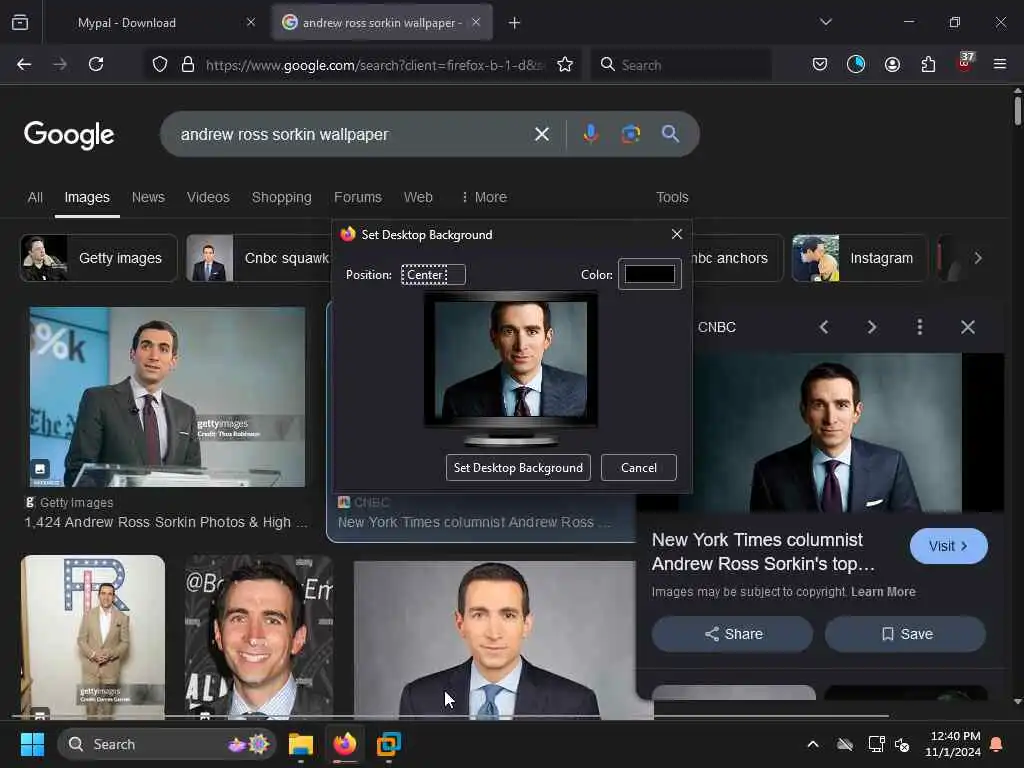Save the previewed image to collections
The height and width of the screenshot is (768, 1024).
[906, 634]
